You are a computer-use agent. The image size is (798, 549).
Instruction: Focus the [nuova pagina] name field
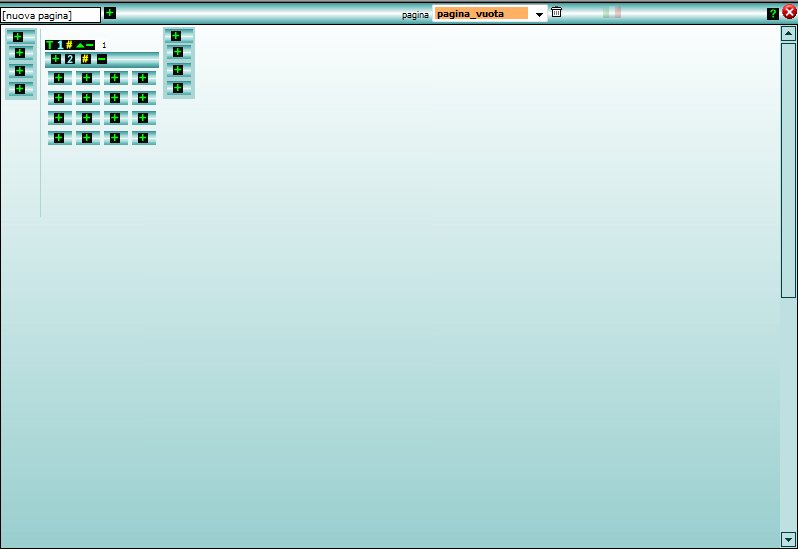tap(51, 15)
